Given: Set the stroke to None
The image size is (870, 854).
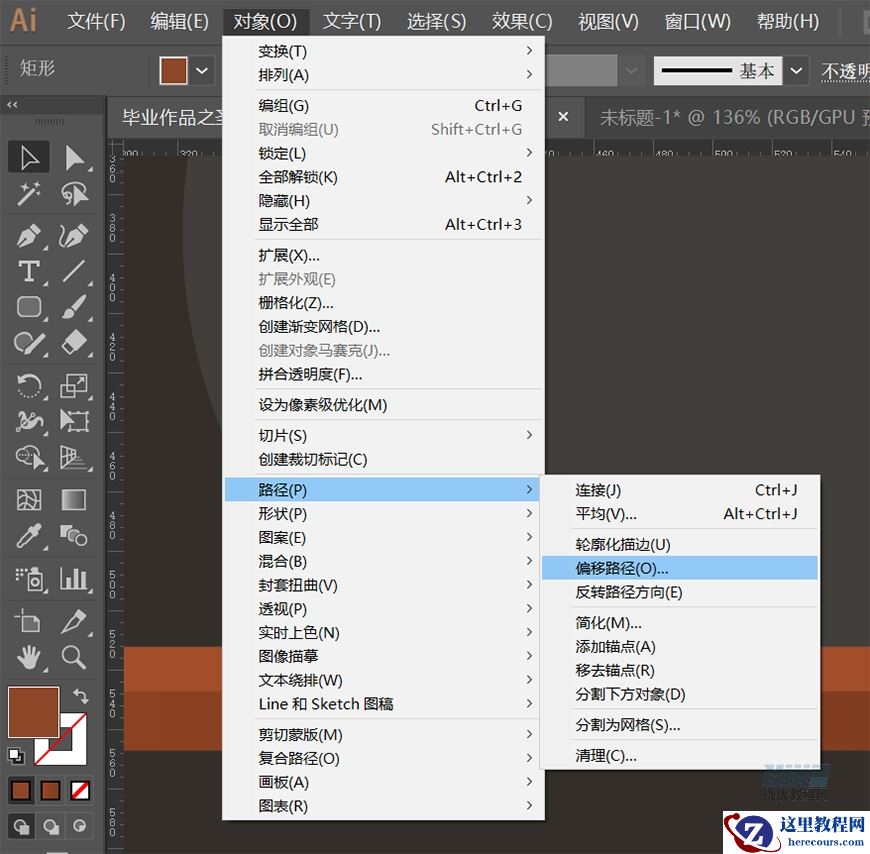Looking at the screenshot, I should [x=80, y=790].
